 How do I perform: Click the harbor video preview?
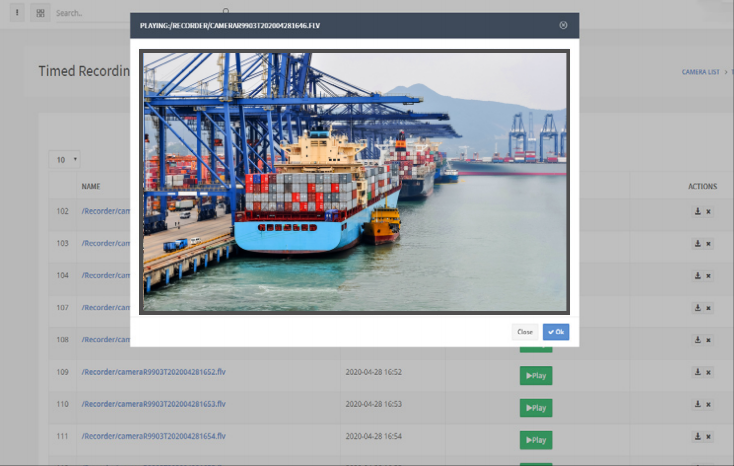(x=355, y=182)
